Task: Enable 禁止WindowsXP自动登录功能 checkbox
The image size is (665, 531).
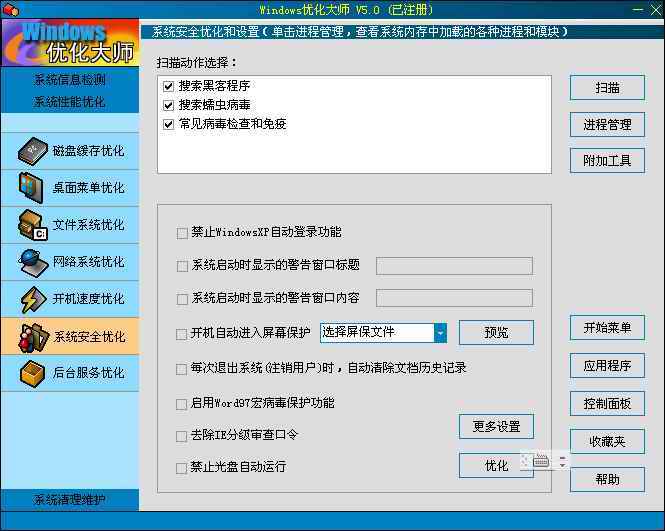Action: click(x=182, y=233)
